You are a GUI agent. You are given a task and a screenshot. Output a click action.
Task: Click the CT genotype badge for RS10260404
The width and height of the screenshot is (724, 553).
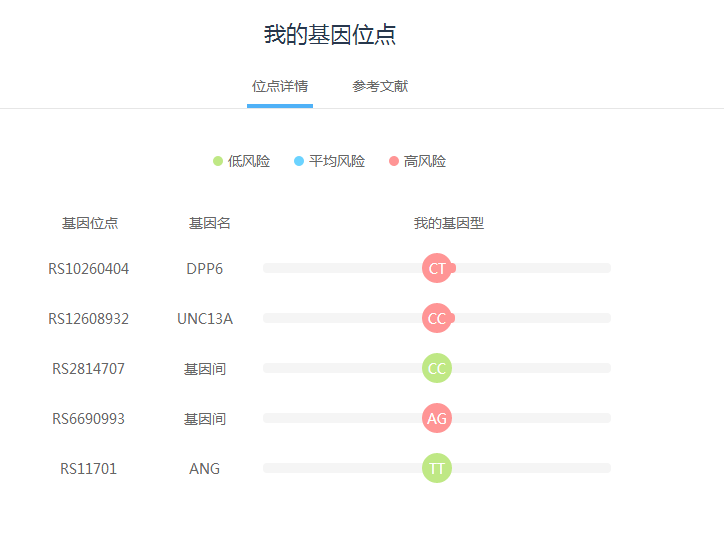pyautogui.click(x=437, y=268)
